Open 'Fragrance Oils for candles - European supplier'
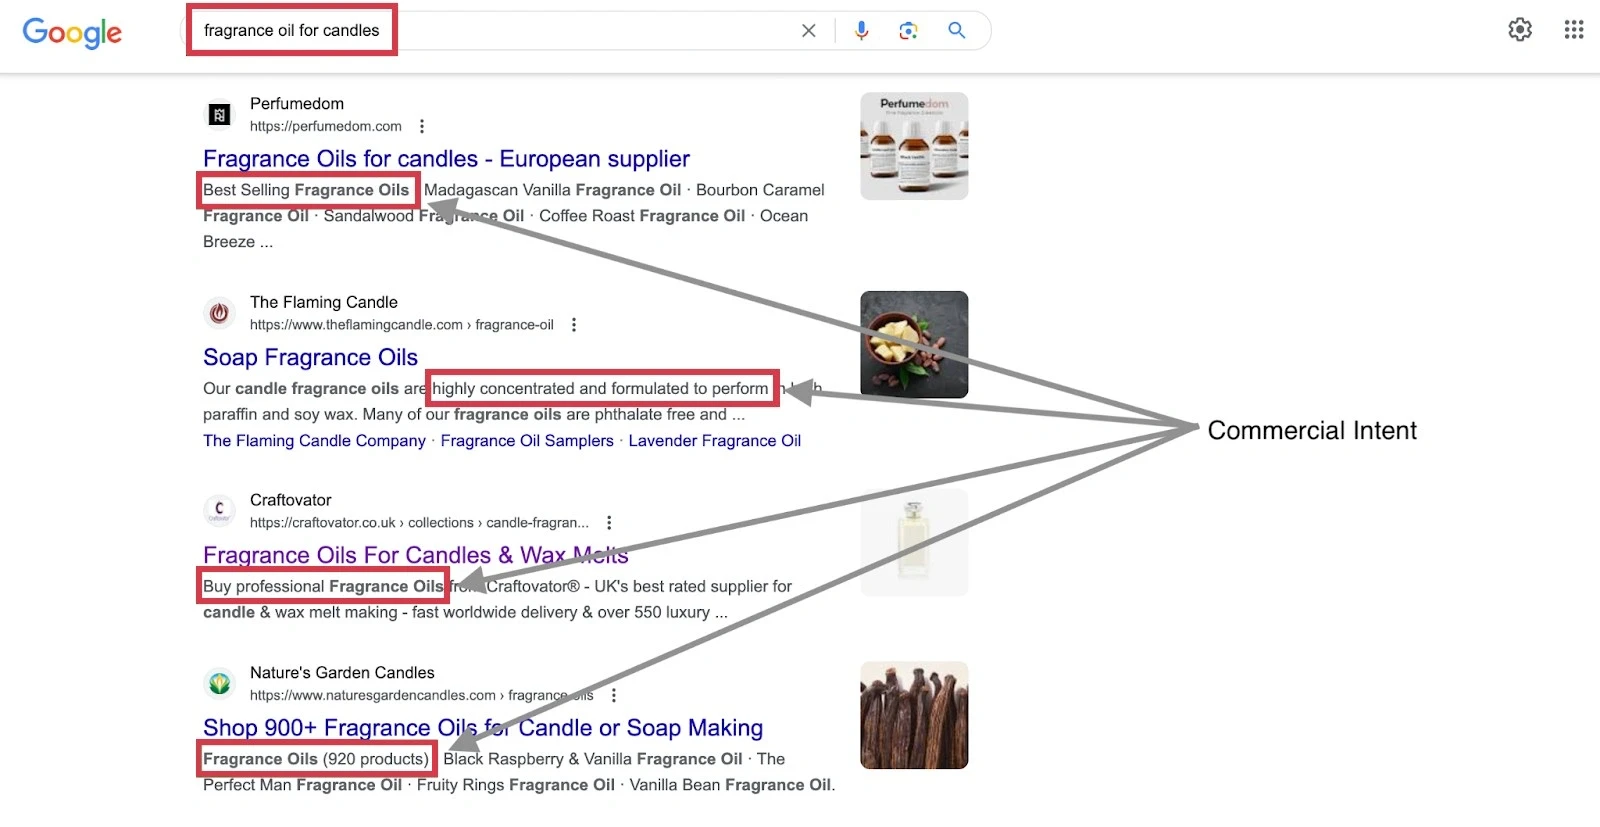1600x827 pixels. click(x=446, y=159)
